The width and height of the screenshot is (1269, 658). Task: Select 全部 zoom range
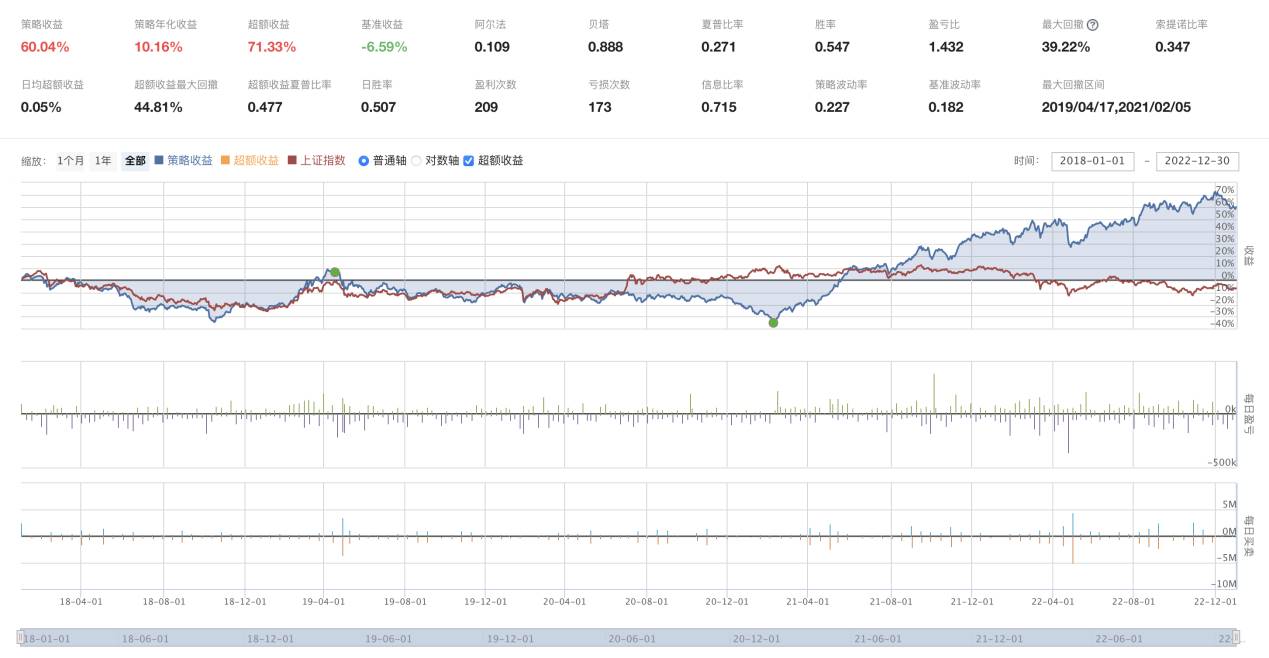[x=135, y=161]
